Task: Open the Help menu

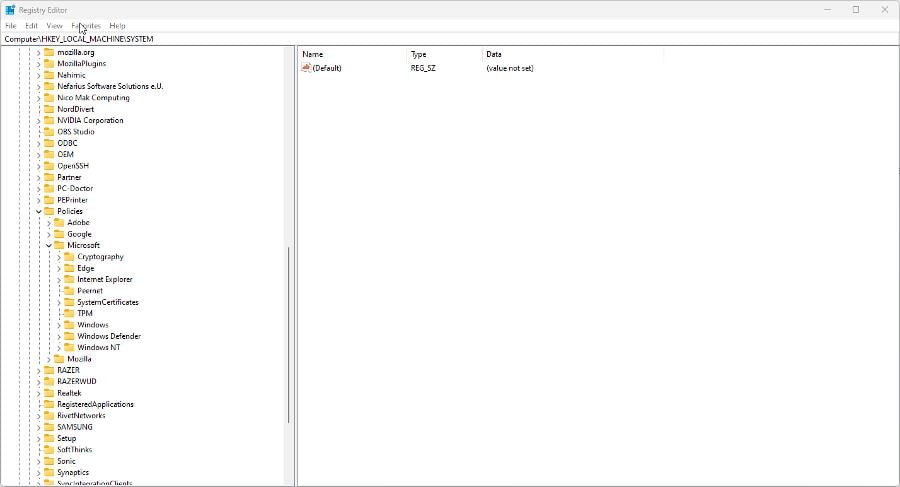Action: pos(117,26)
